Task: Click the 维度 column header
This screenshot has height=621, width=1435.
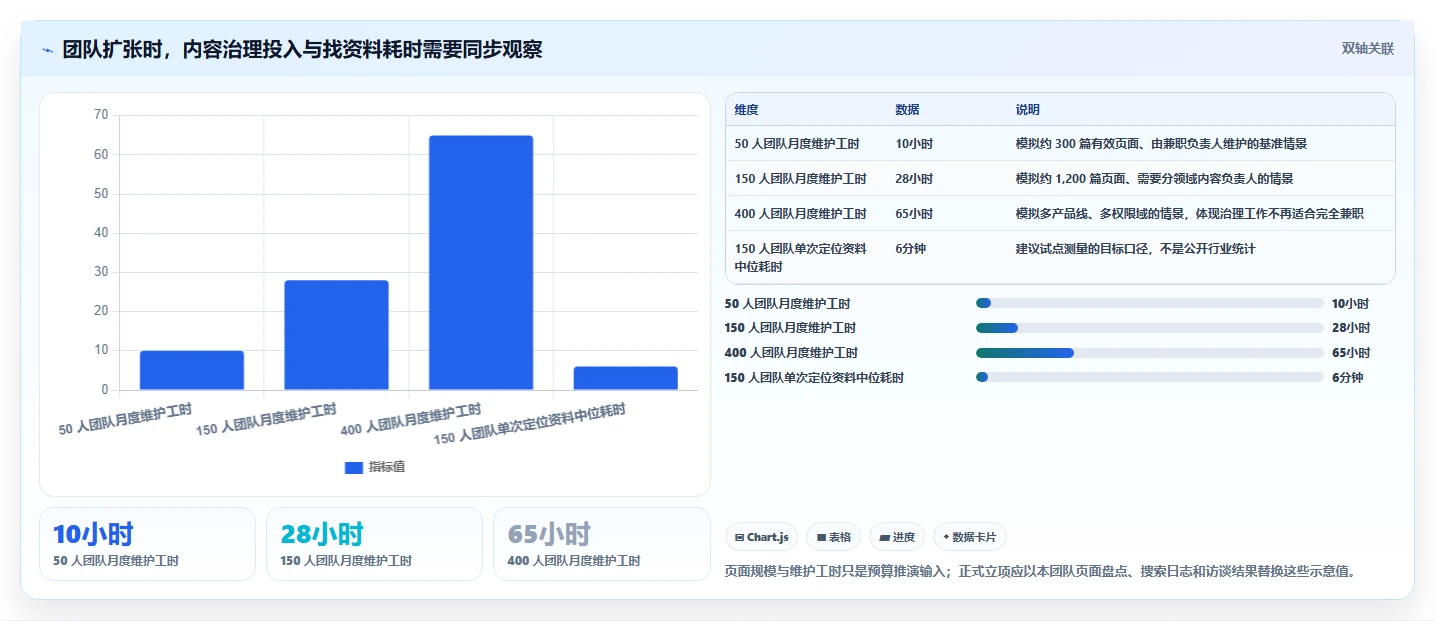Action: [x=746, y=110]
